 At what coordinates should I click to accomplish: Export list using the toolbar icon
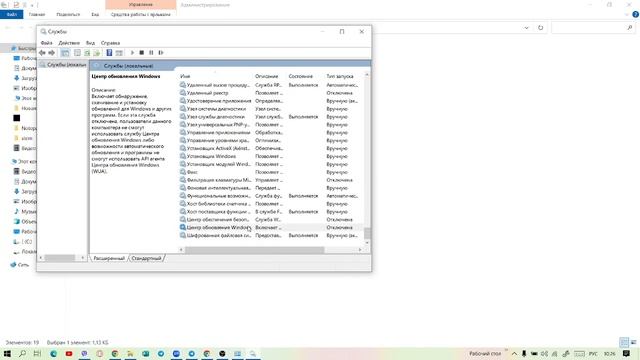coord(96,53)
